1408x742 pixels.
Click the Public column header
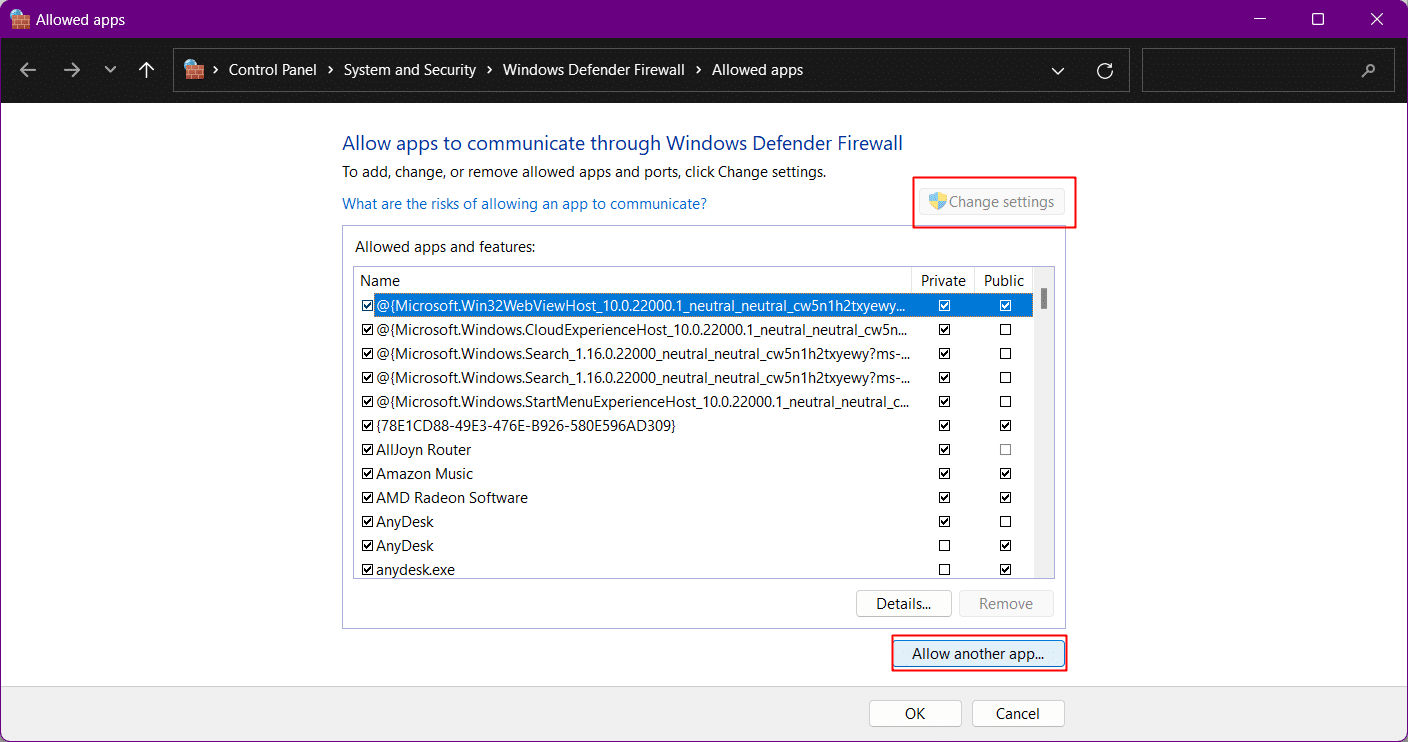click(x=1004, y=281)
